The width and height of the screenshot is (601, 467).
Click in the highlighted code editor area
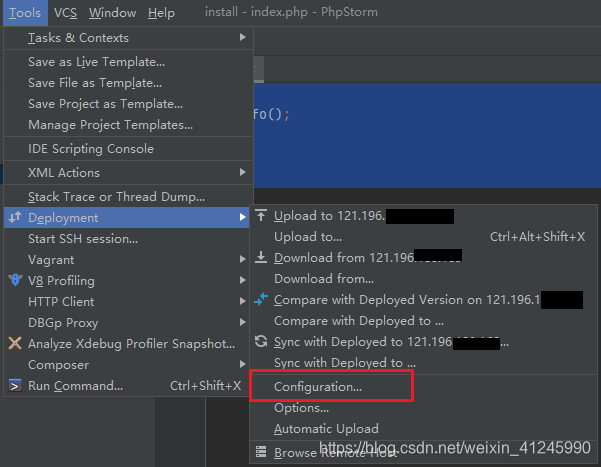(427, 135)
